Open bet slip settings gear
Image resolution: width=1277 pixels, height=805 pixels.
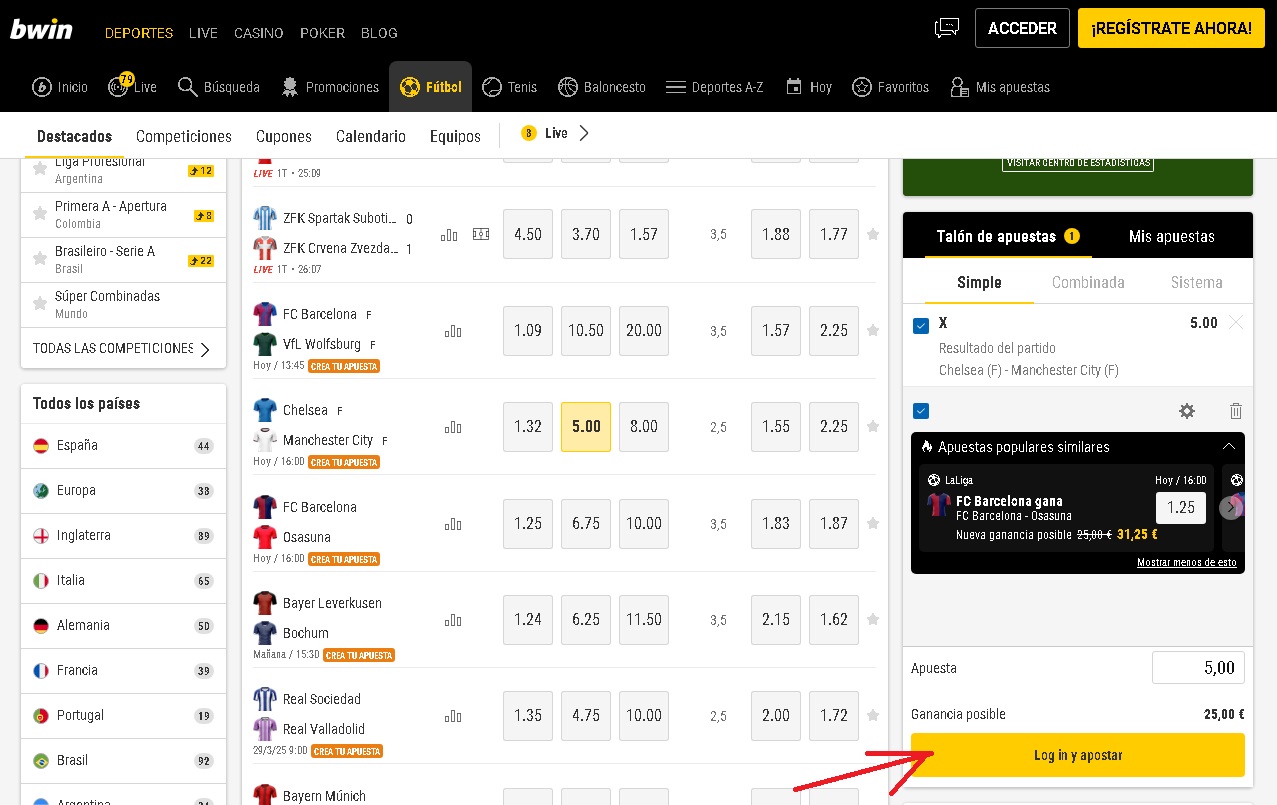point(1187,411)
